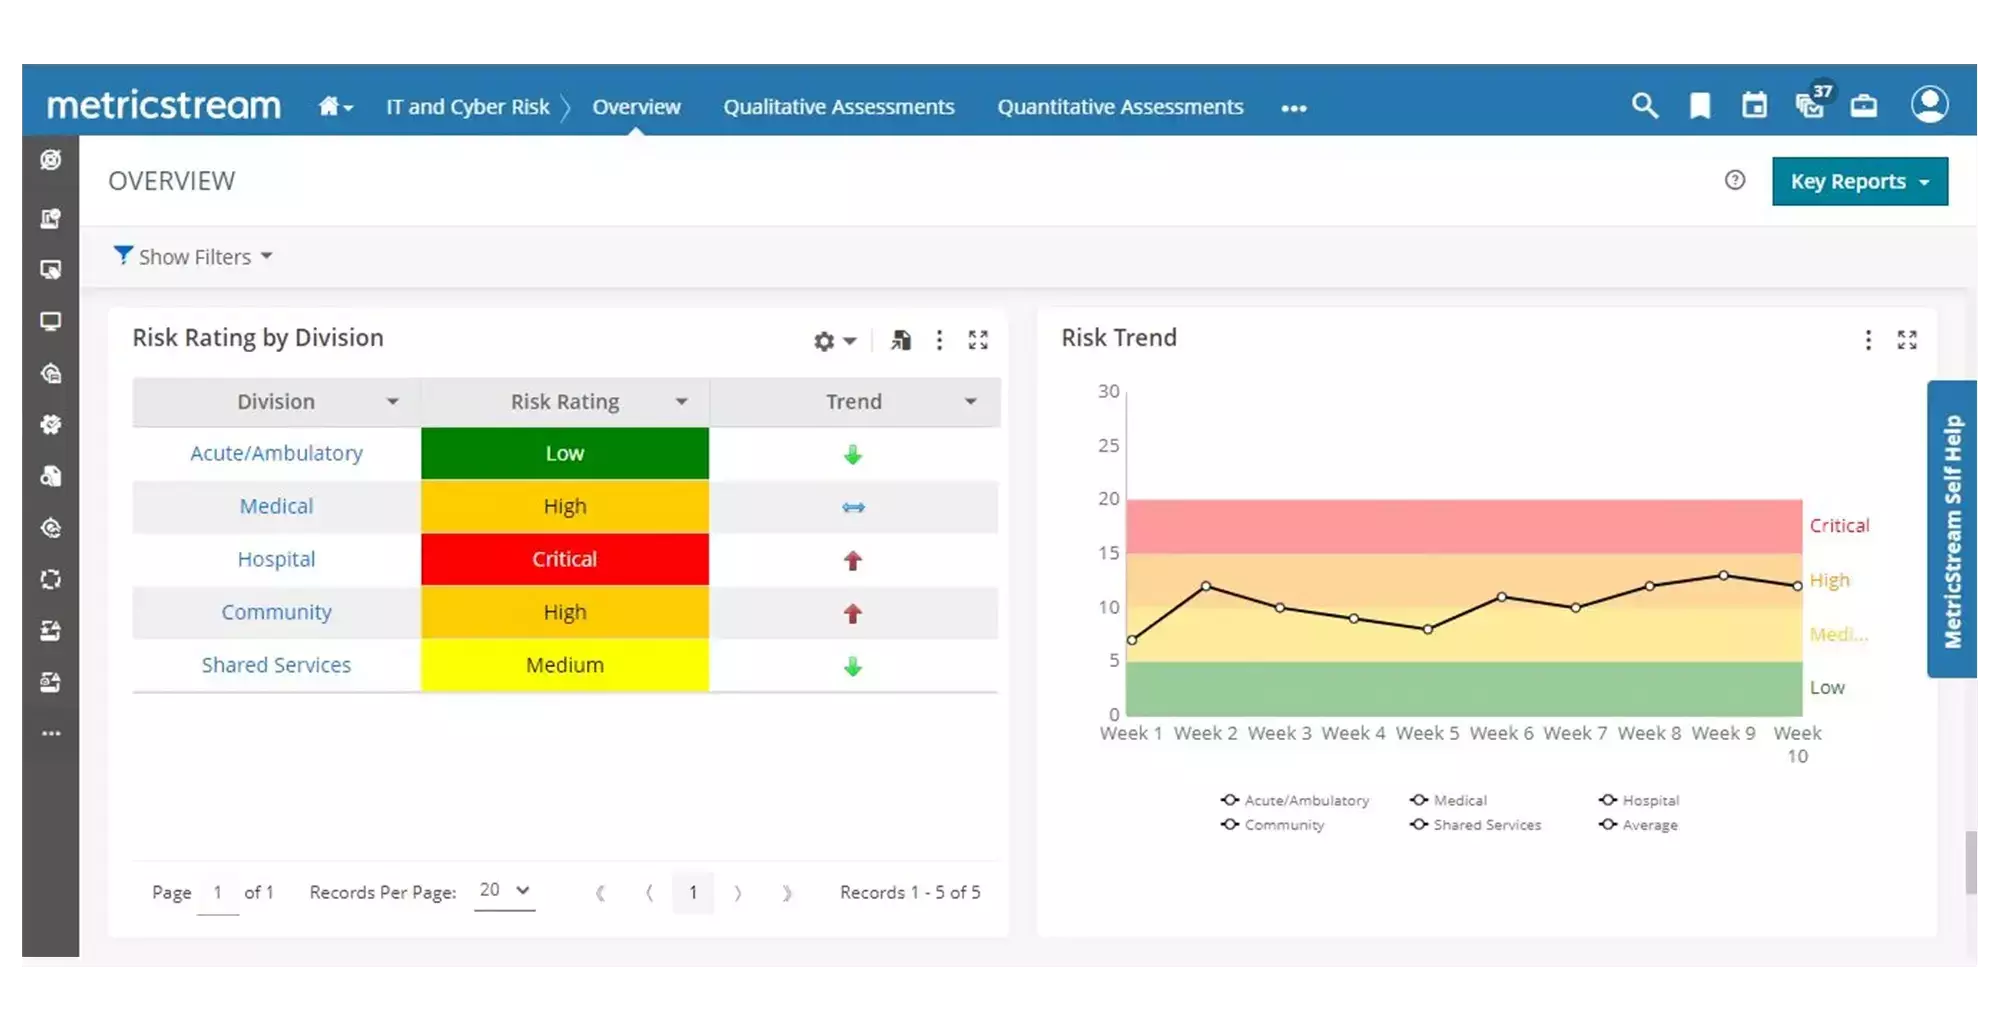Click the bookmark icon in header
Screen dimensions: 2000x1031
click(1699, 105)
